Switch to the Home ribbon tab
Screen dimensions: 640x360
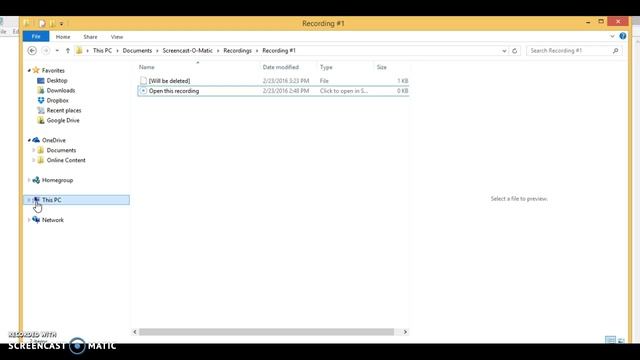(63, 37)
